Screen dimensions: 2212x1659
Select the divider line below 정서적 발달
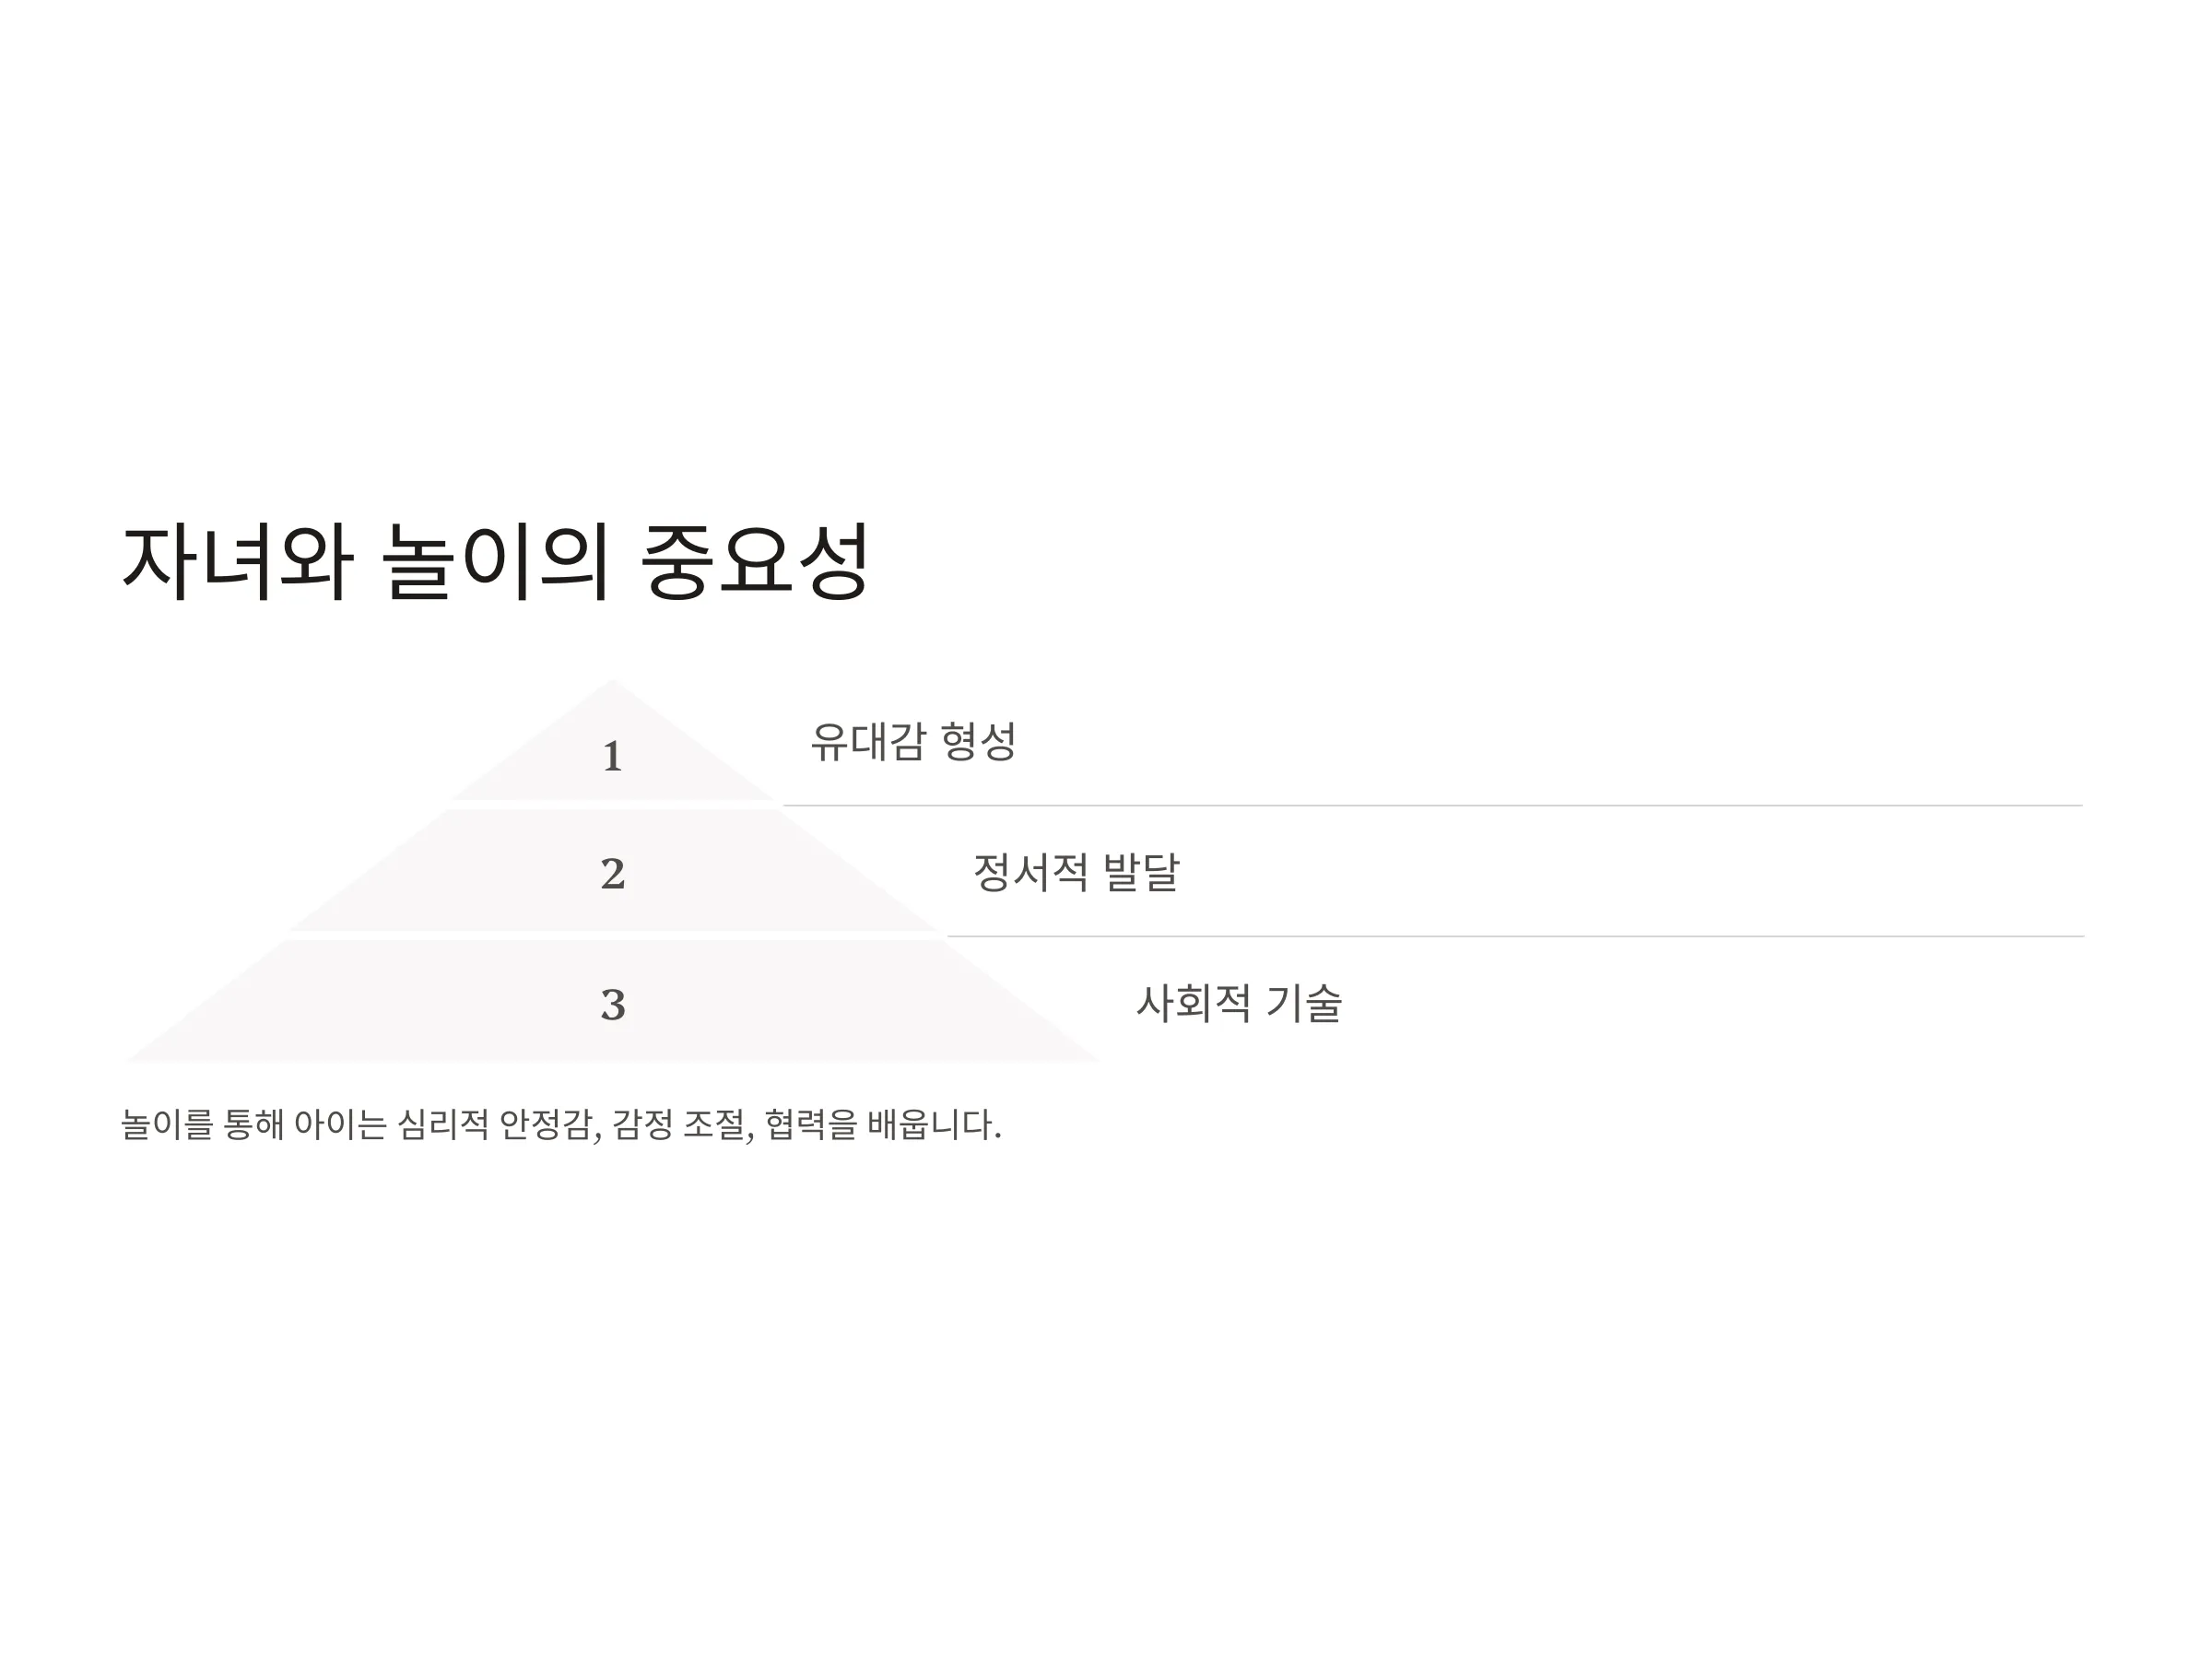tap(1515, 936)
